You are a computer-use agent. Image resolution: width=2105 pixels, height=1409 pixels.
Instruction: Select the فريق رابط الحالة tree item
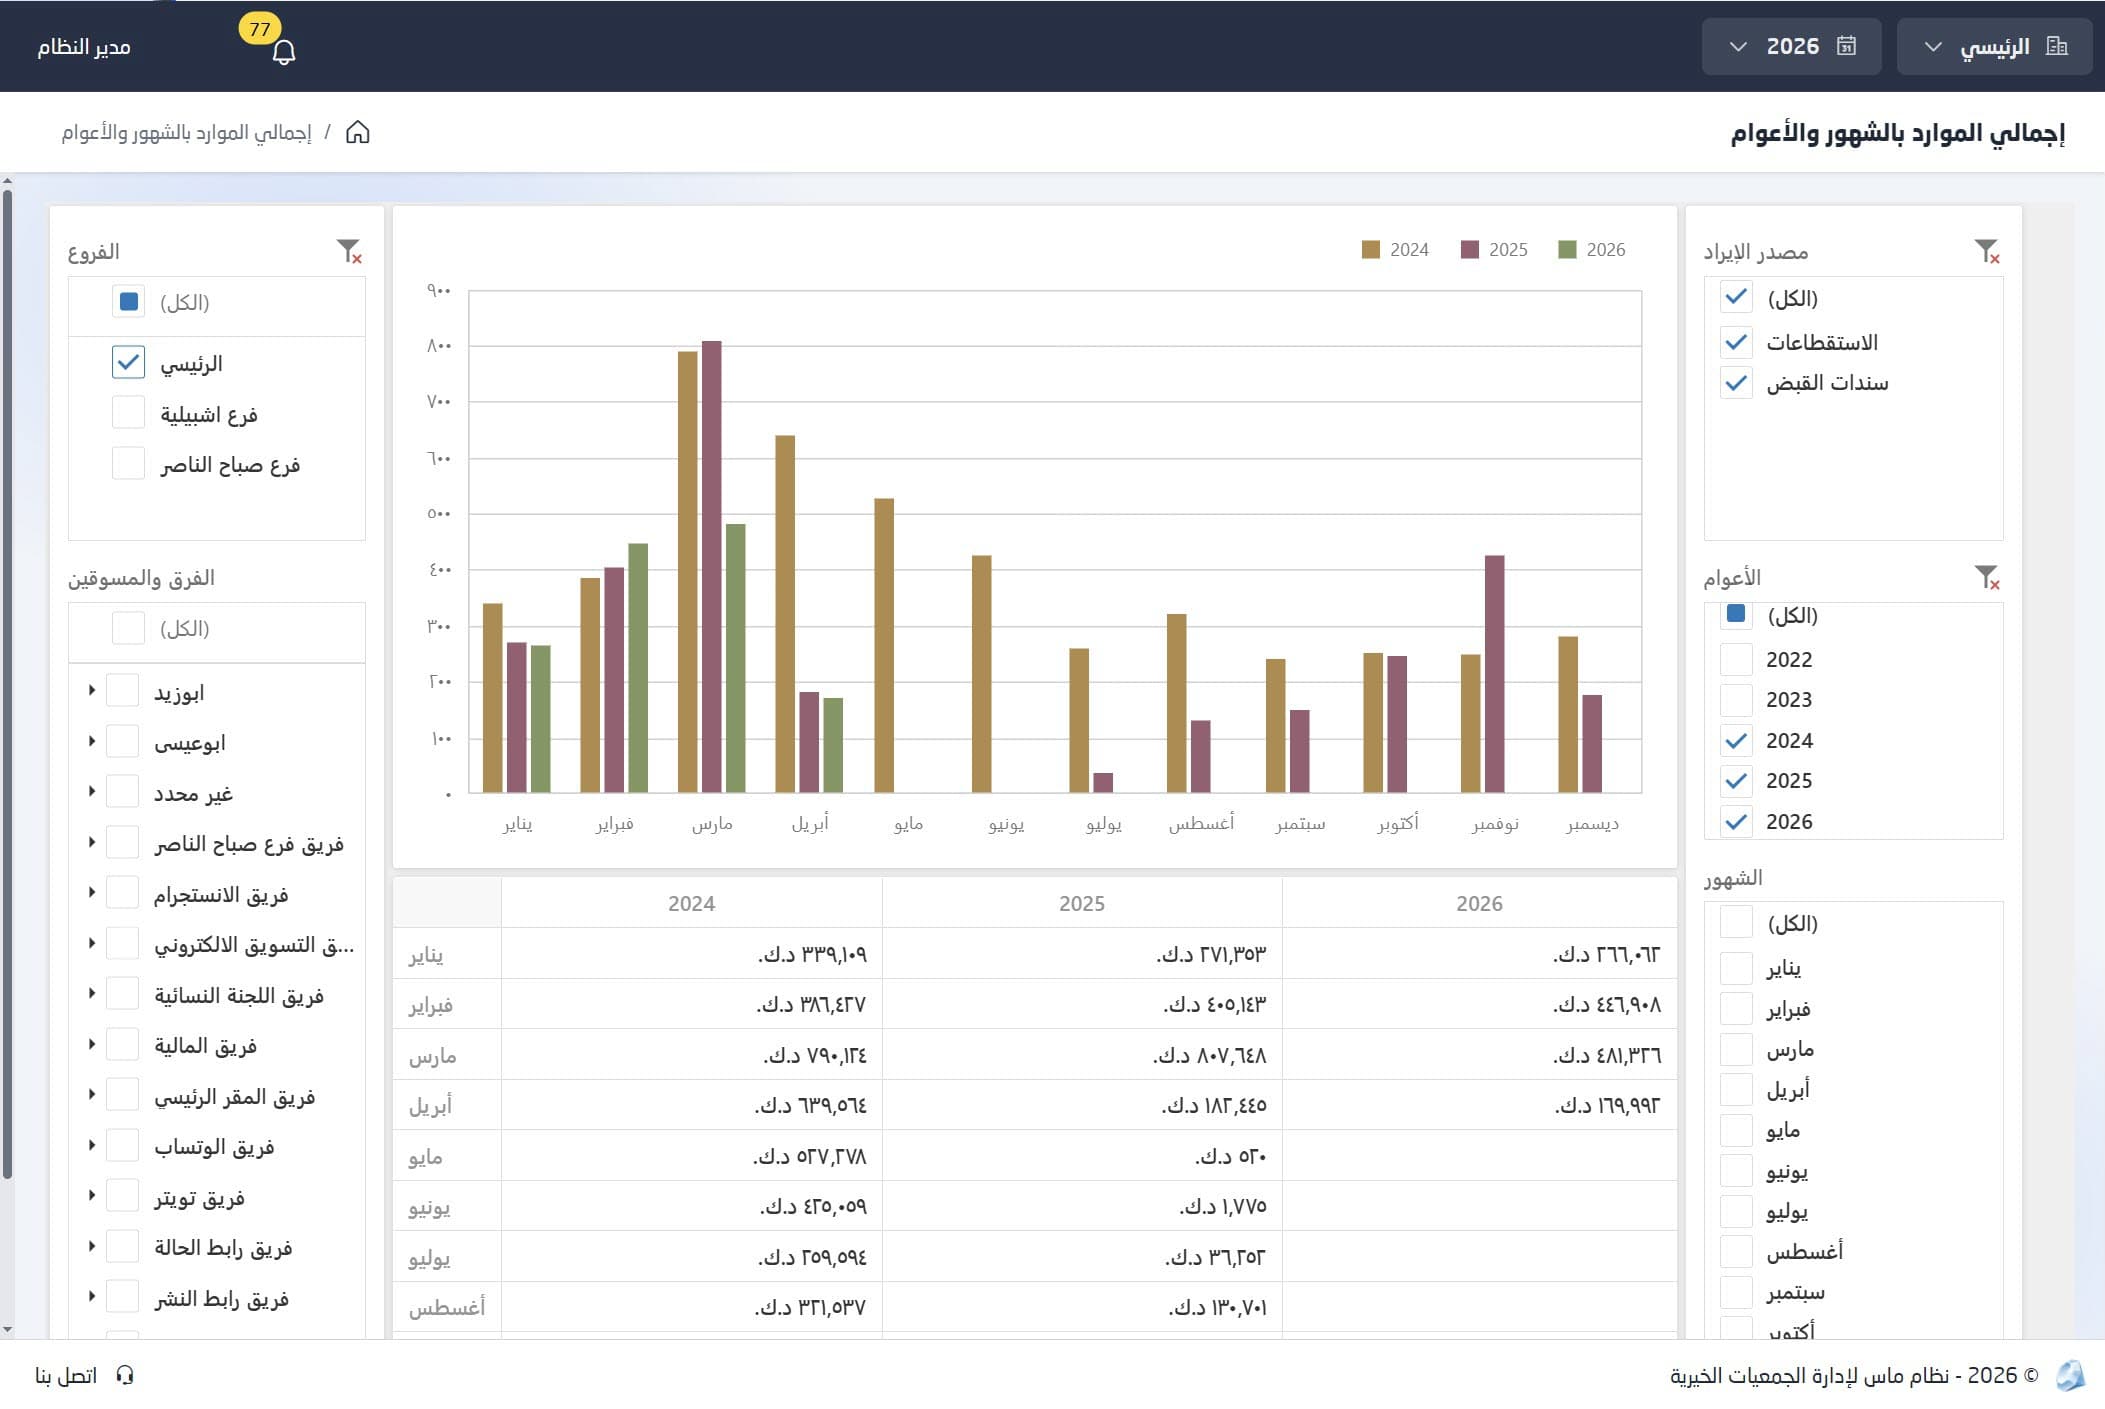[223, 1247]
